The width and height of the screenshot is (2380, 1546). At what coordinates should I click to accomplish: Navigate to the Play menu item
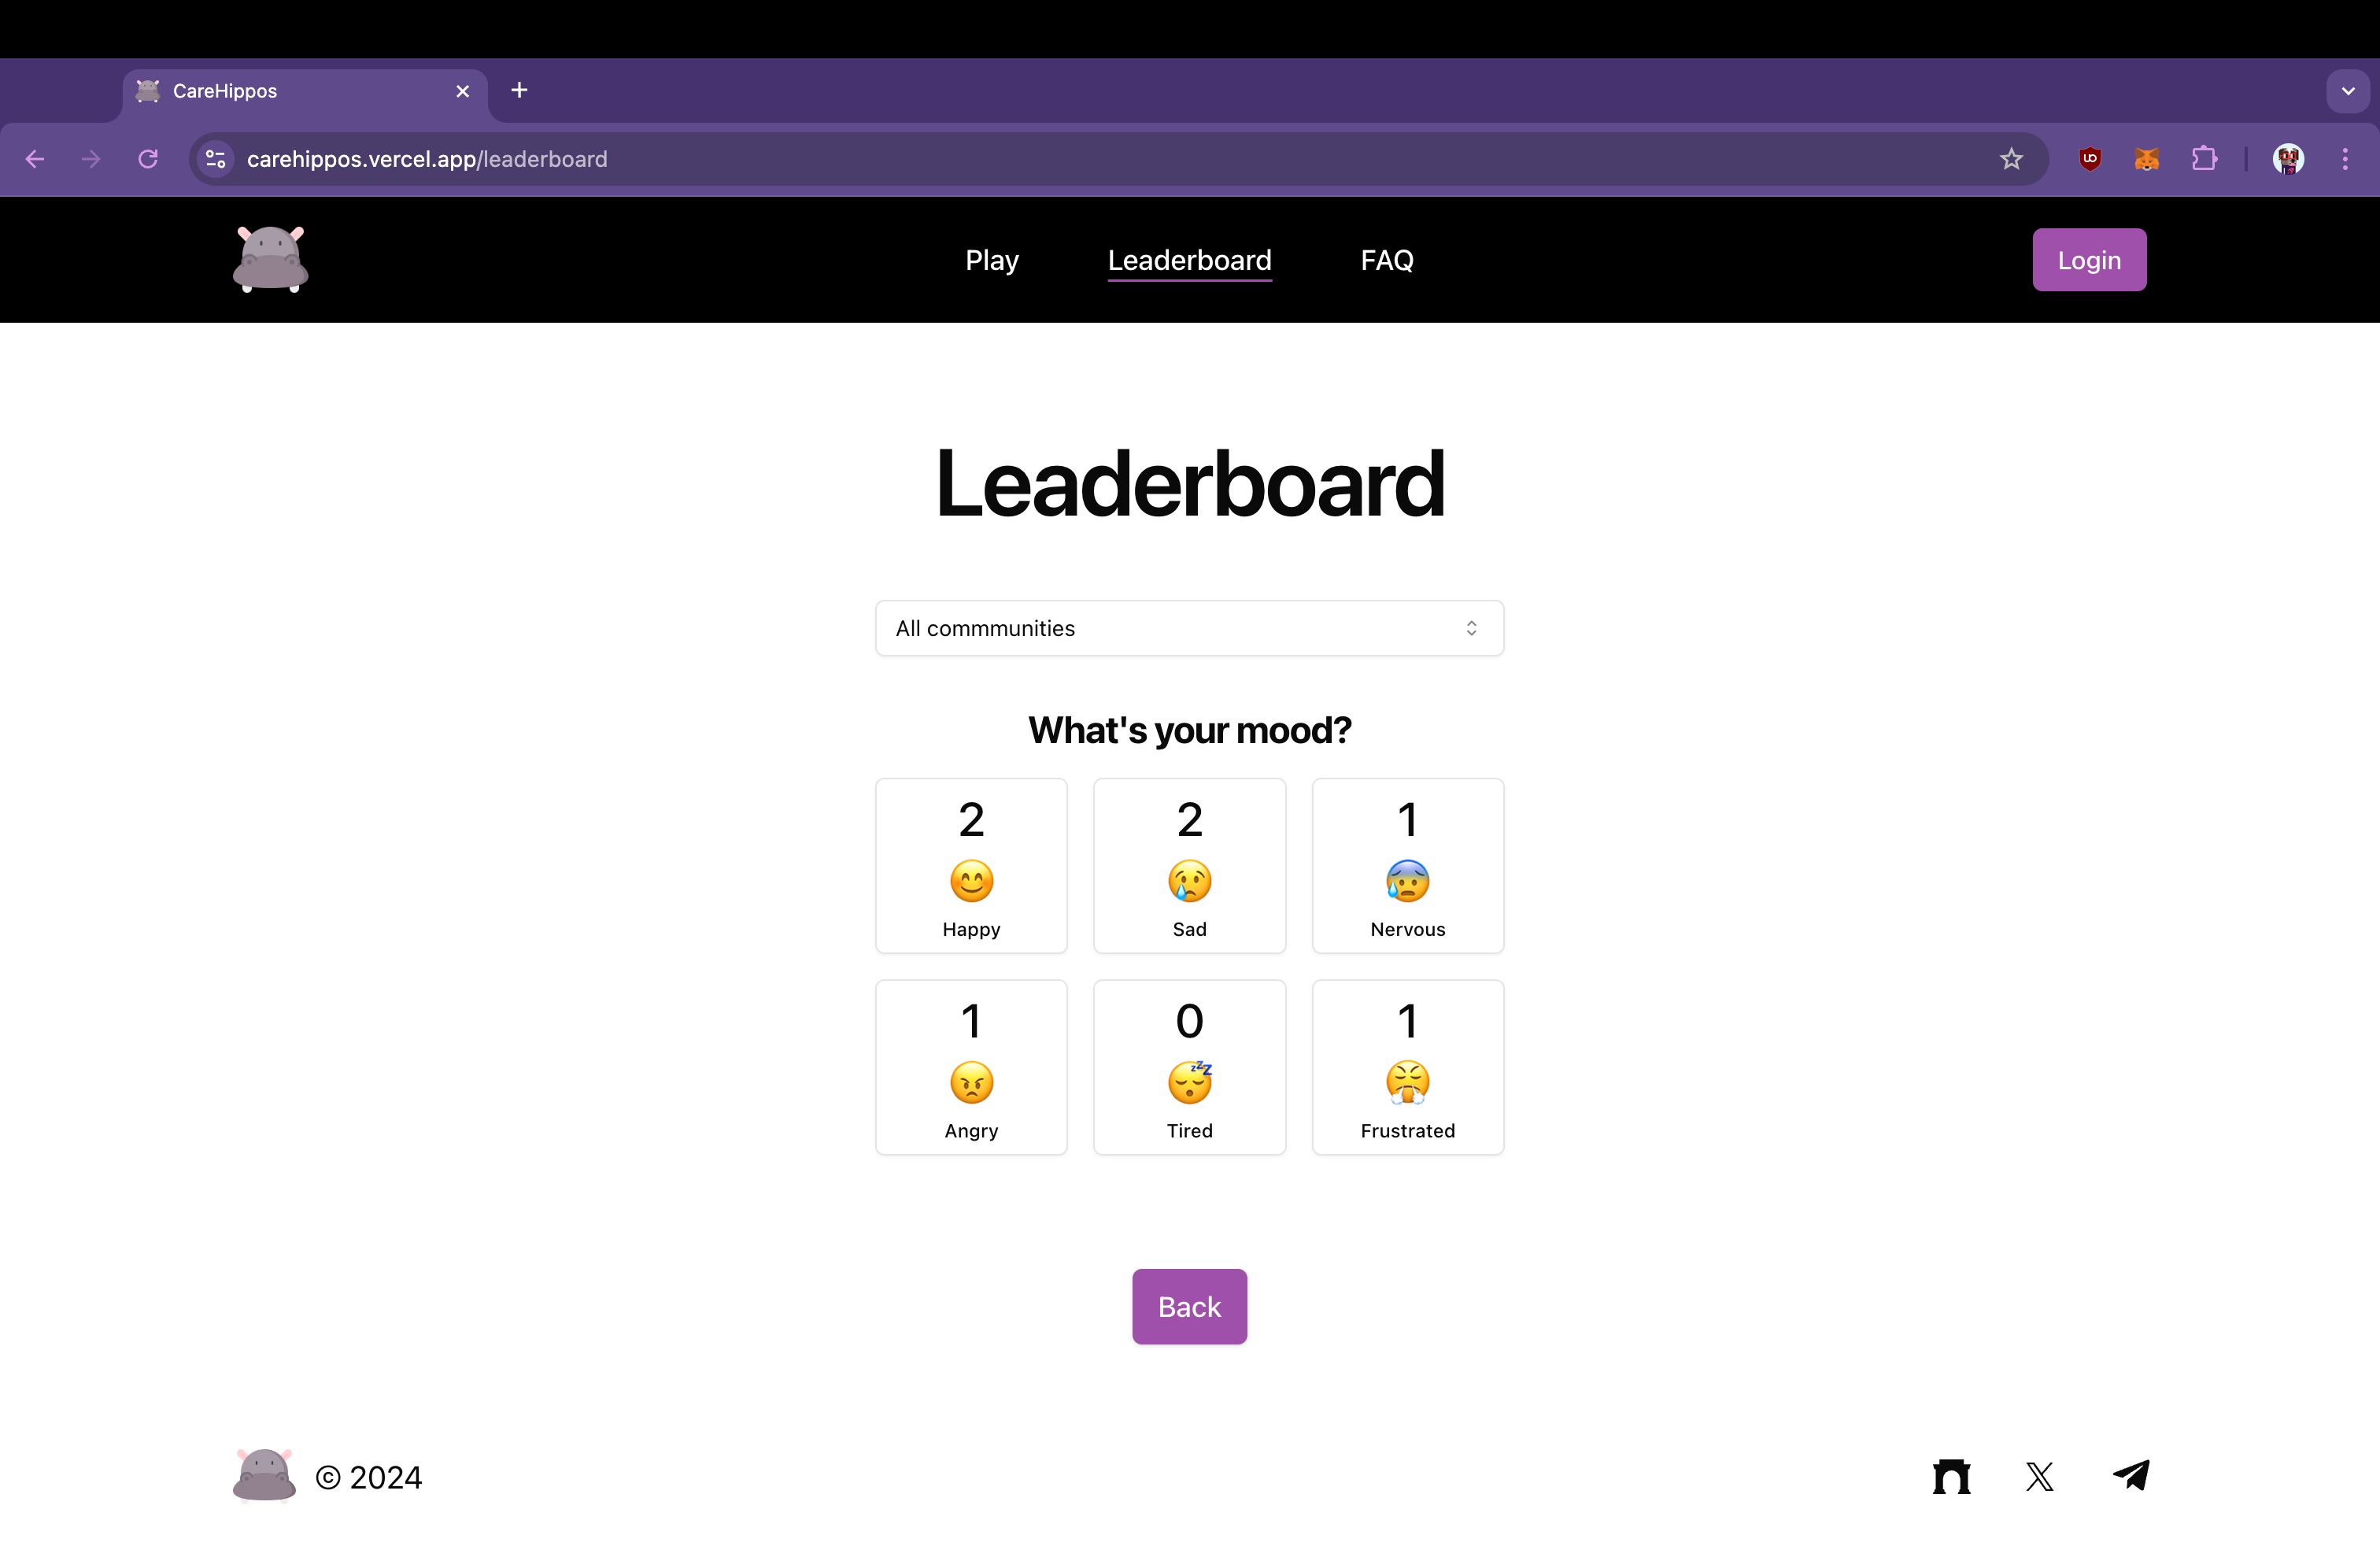[992, 258]
